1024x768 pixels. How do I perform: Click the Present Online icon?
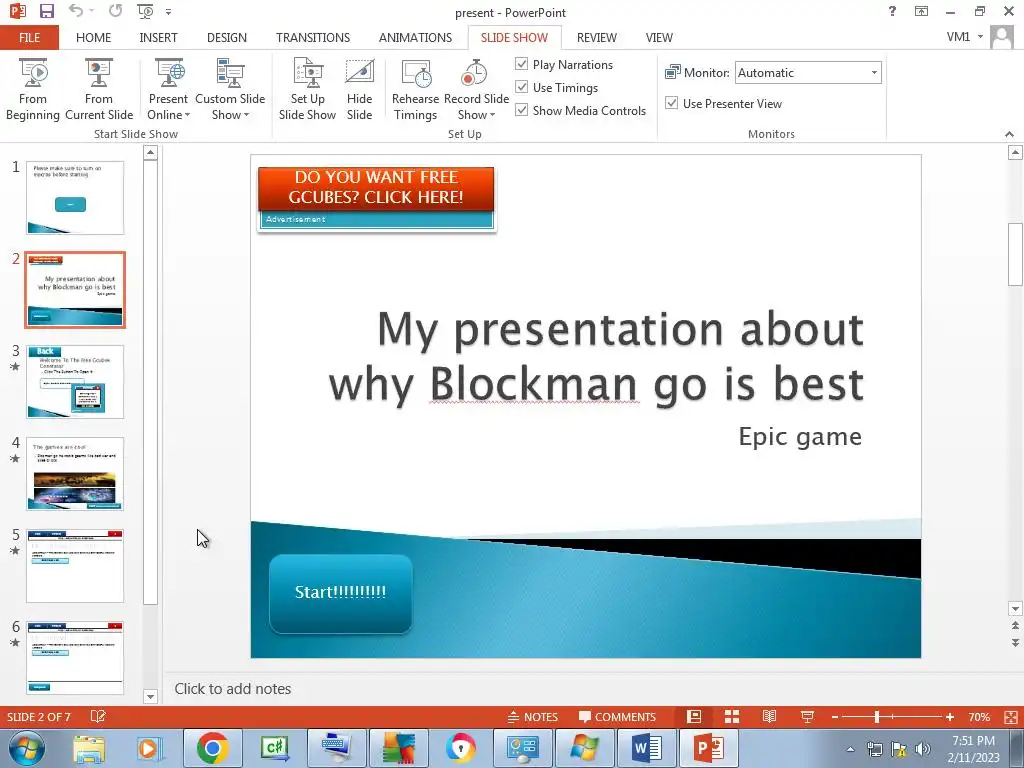(x=168, y=72)
